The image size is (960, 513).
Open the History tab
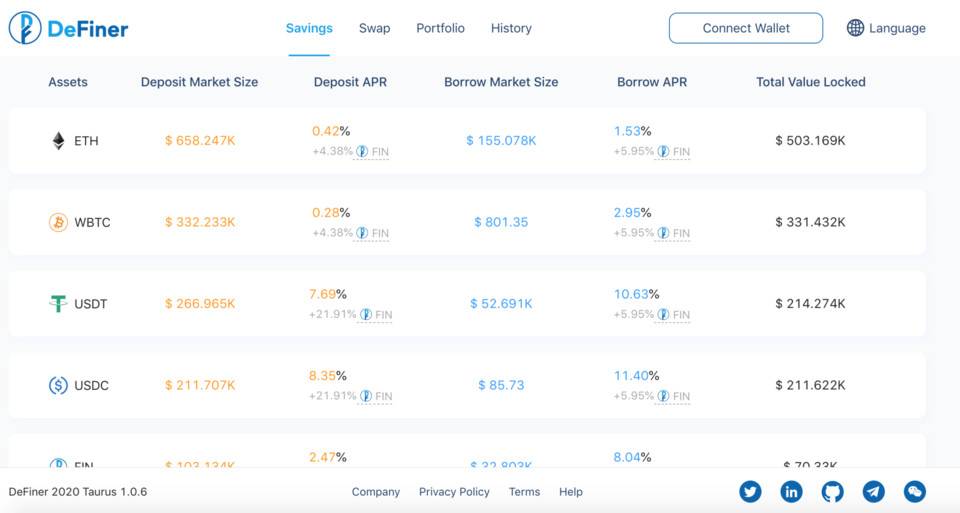pyautogui.click(x=511, y=28)
